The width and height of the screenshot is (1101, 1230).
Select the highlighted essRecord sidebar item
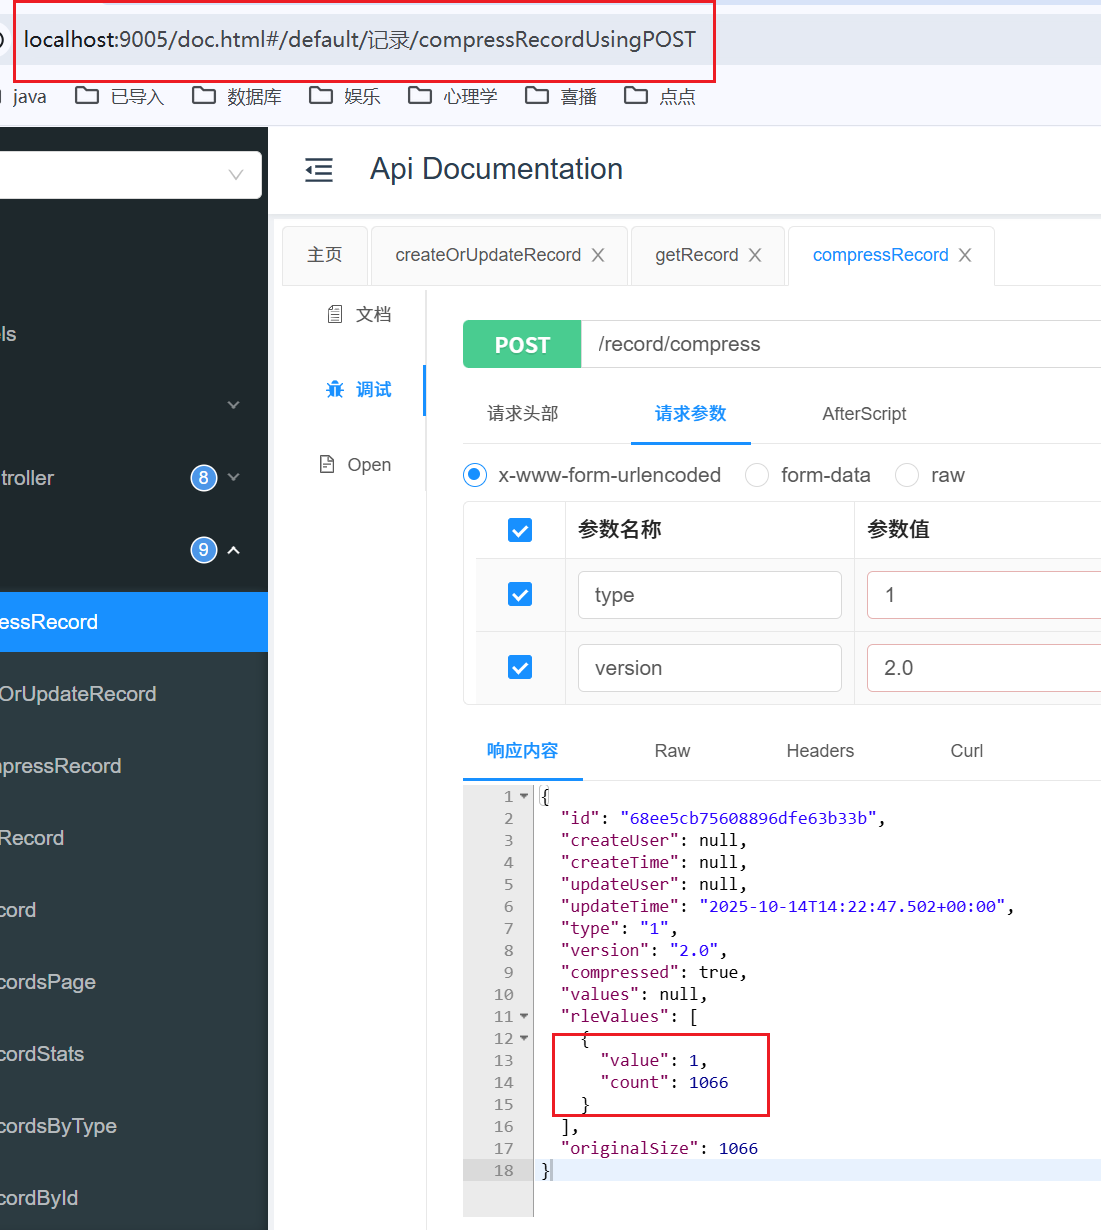pos(134,622)
